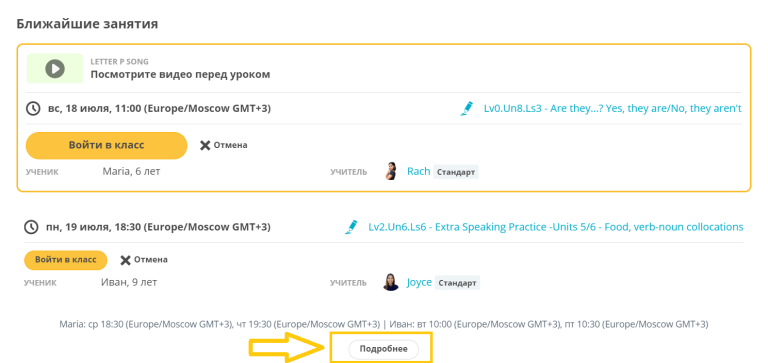Screen dimensions: 768x363
Task: Expand schedule details with Подробнее button
Action: click(384, 349)
